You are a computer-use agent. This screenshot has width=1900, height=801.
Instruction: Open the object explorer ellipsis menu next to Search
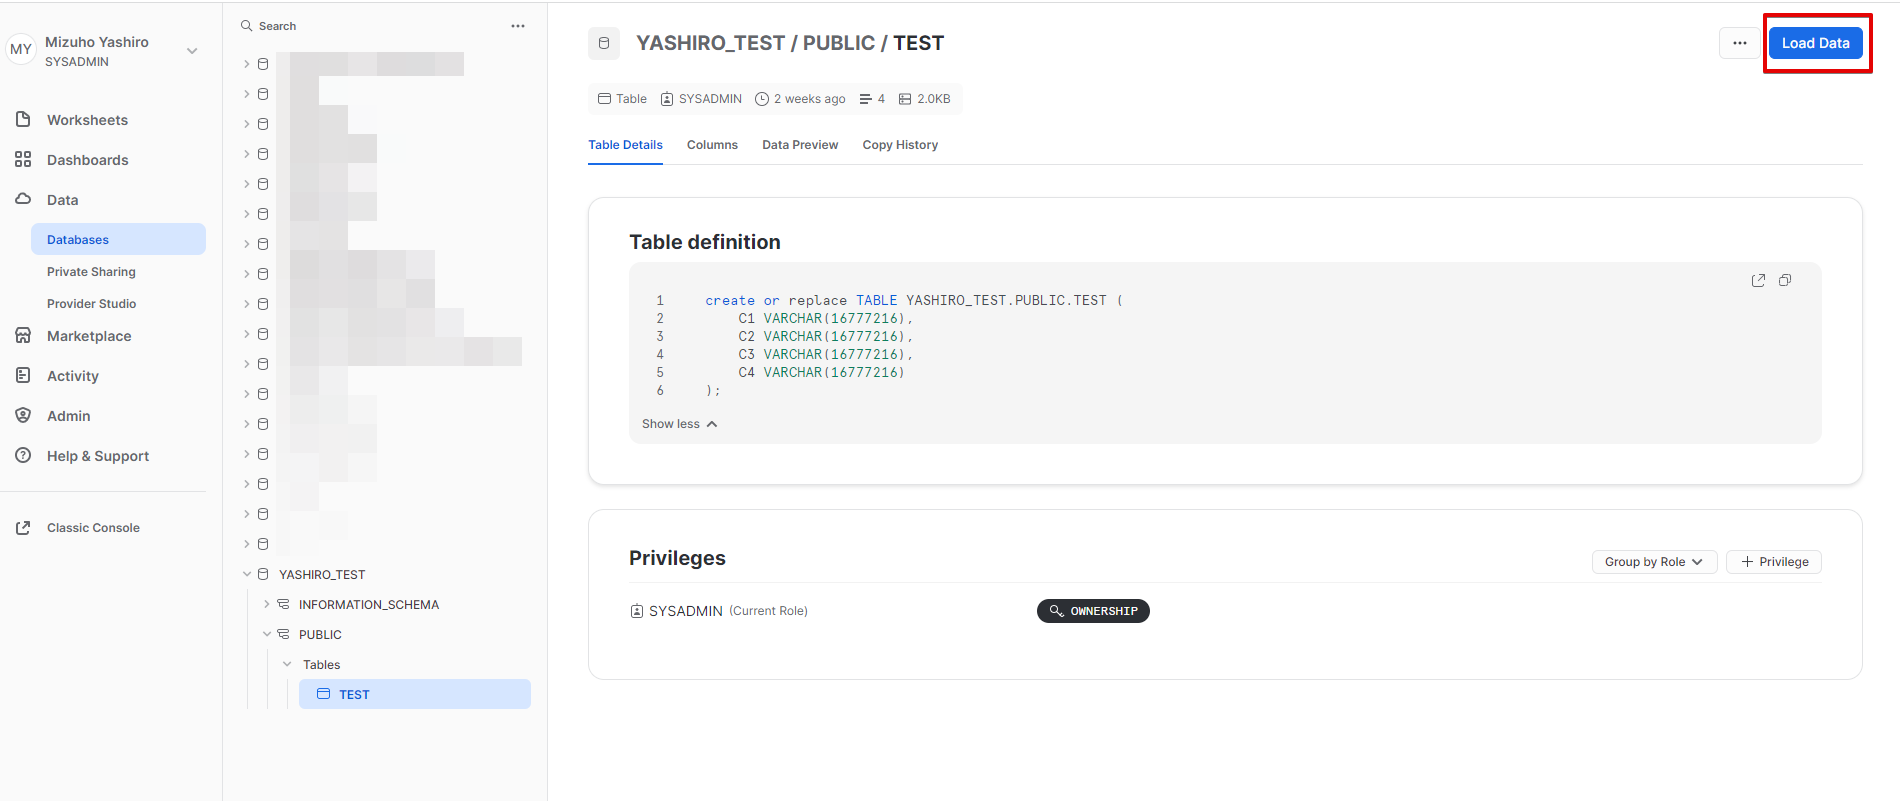[x=517, y=26]
